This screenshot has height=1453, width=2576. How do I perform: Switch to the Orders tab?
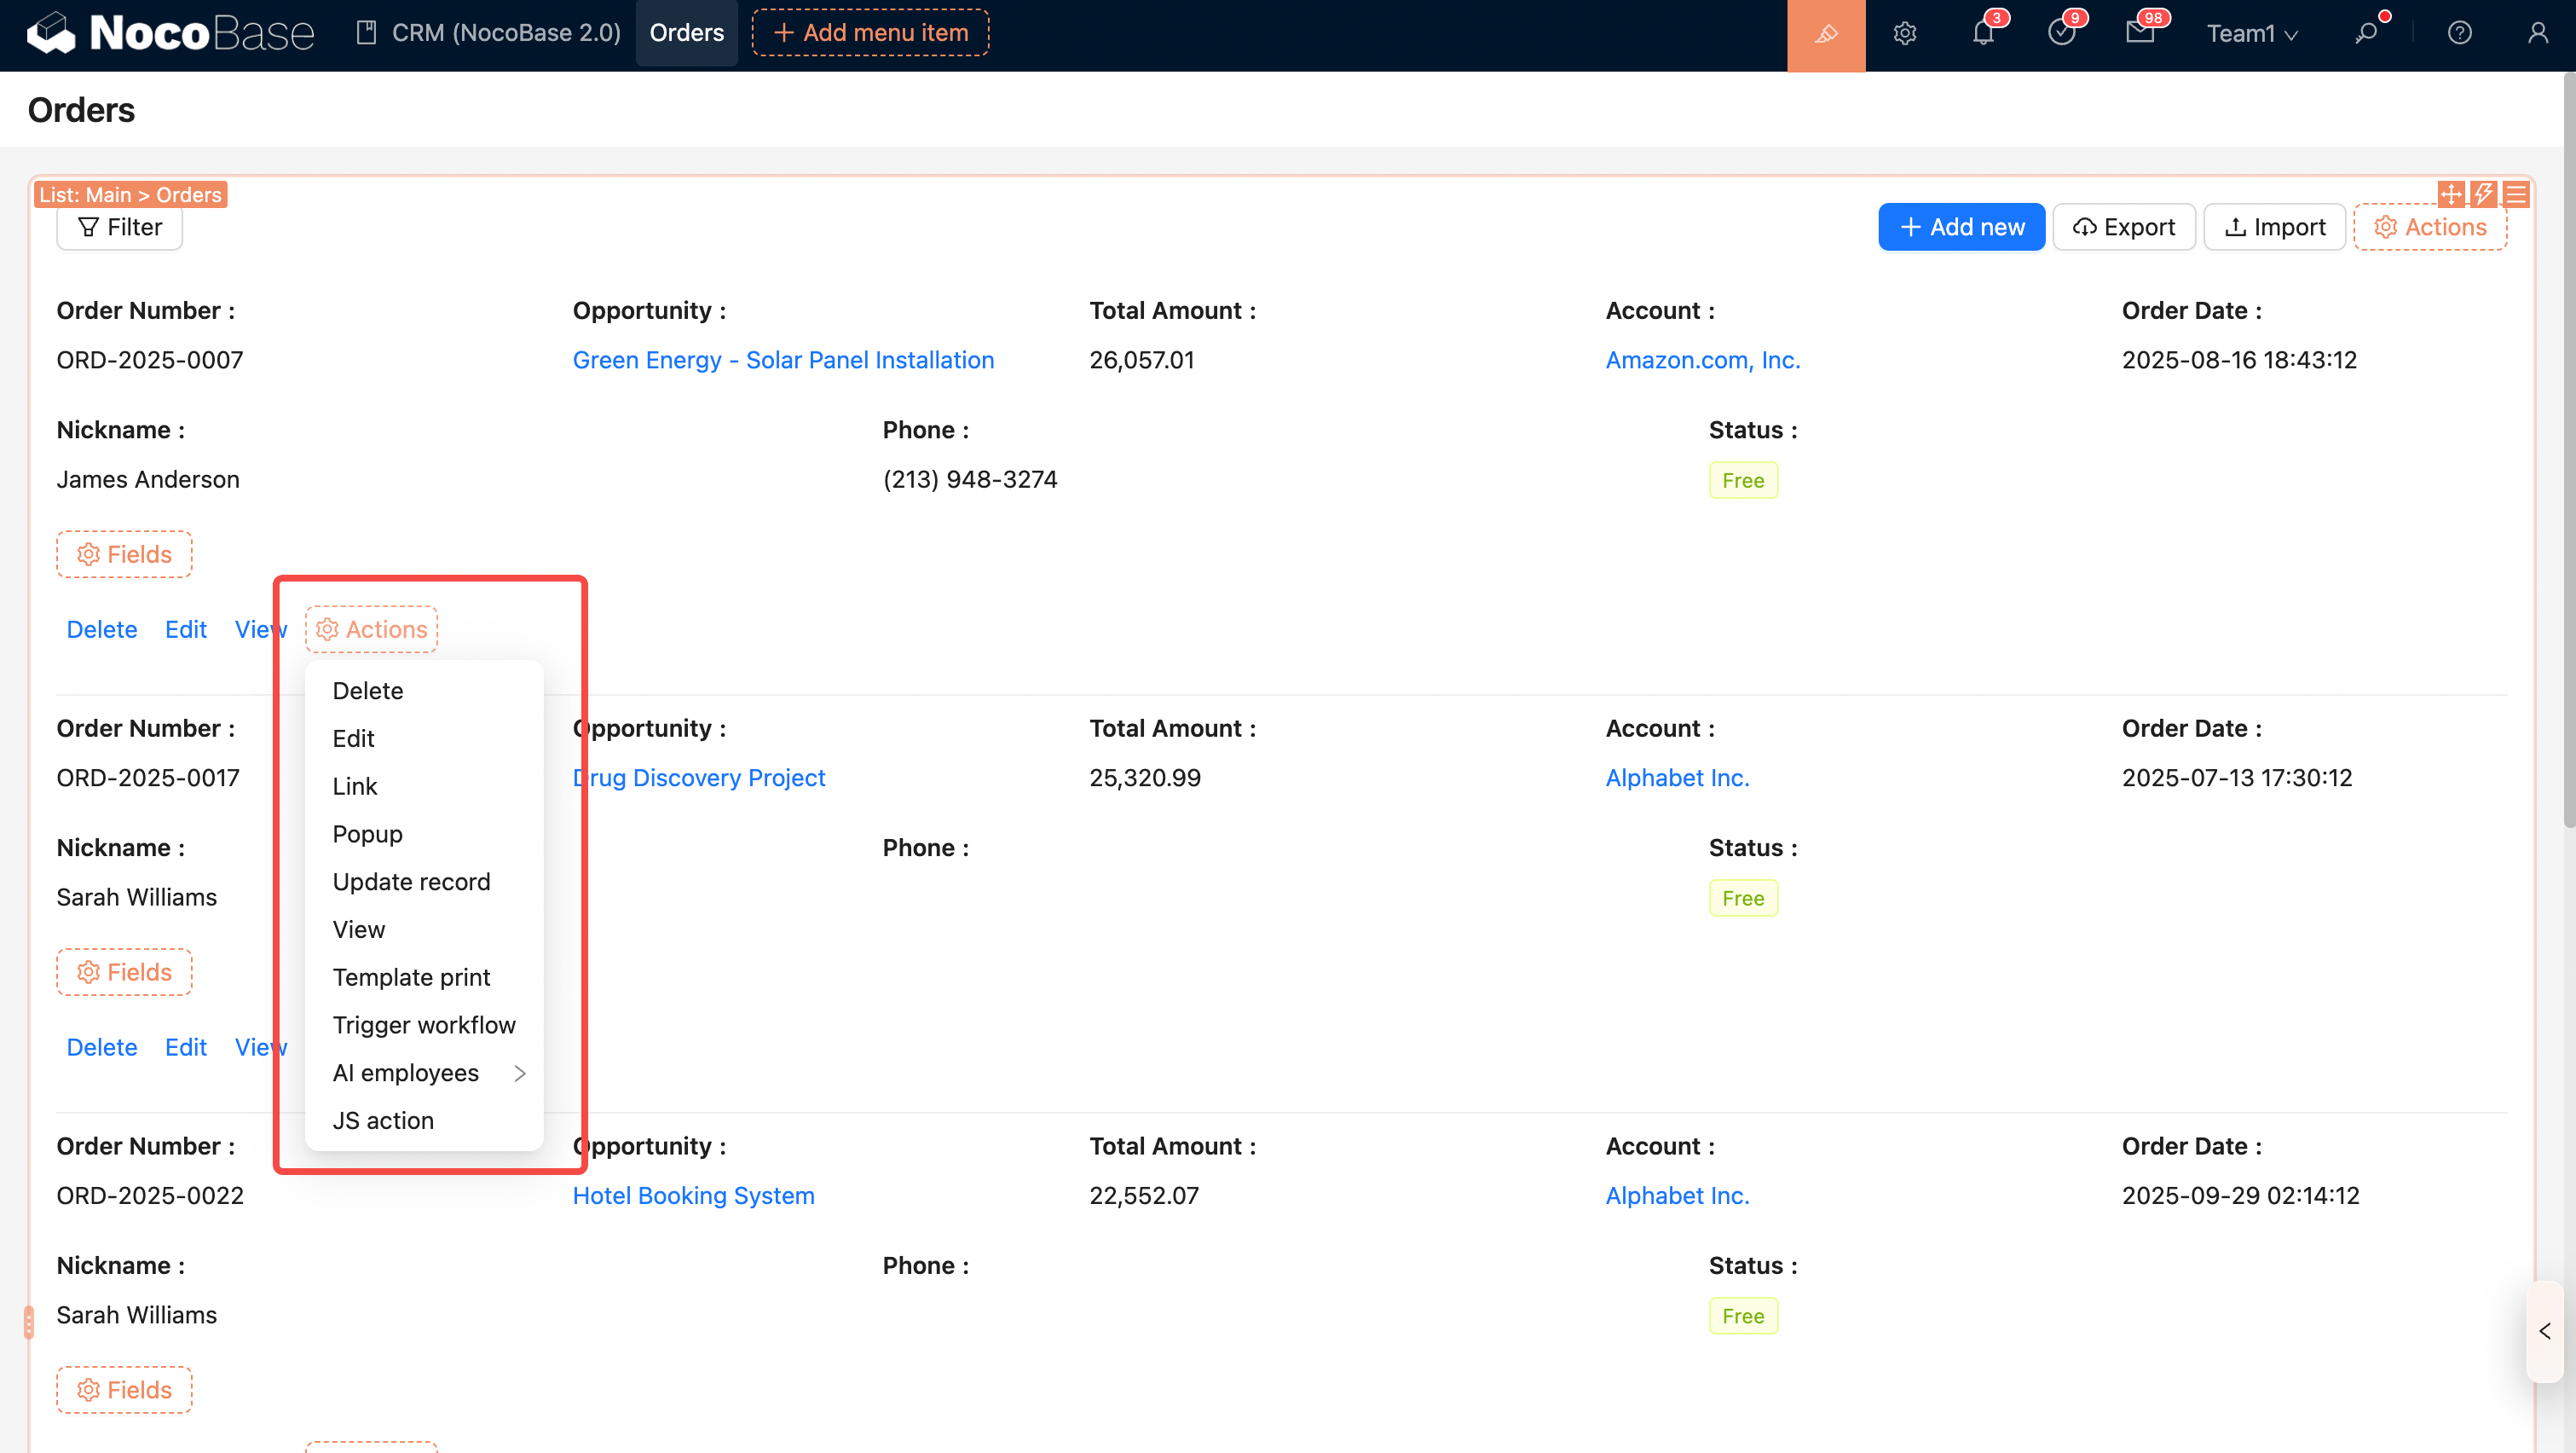pos(686,33)
